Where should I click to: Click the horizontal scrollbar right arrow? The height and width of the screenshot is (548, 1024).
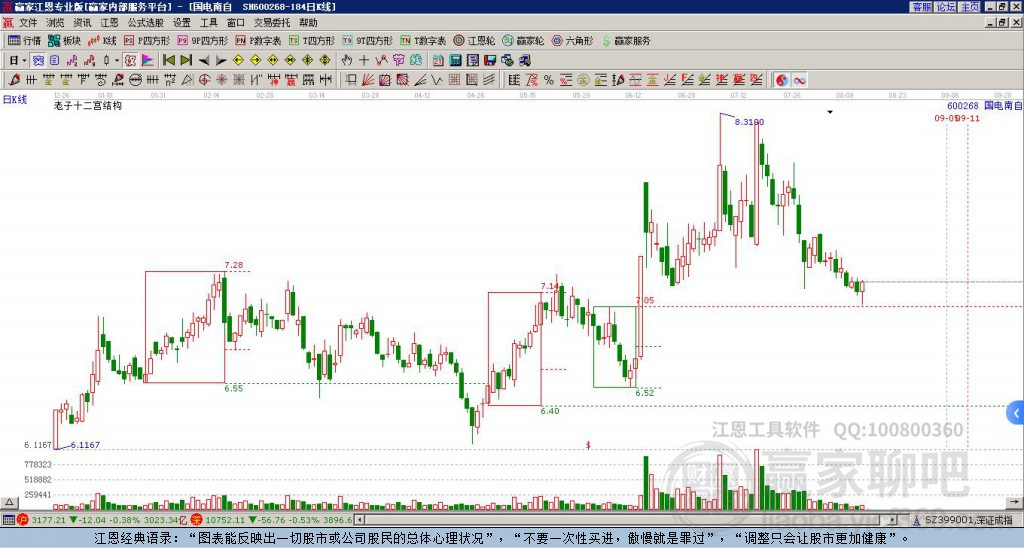coord(893,520)
